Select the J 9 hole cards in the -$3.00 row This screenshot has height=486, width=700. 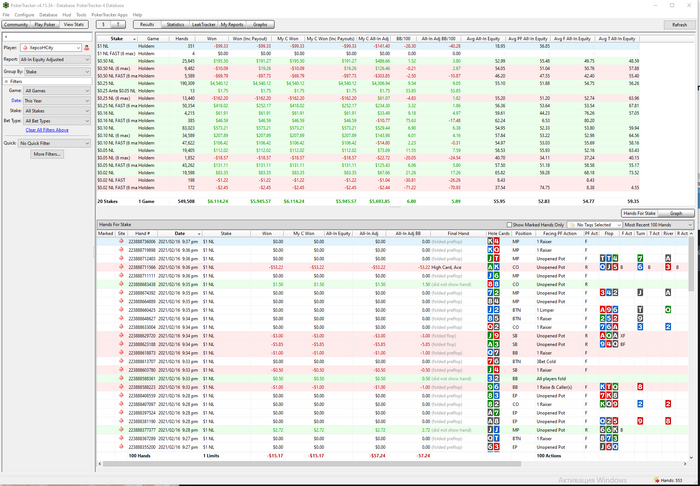click(x=493, y=336)
